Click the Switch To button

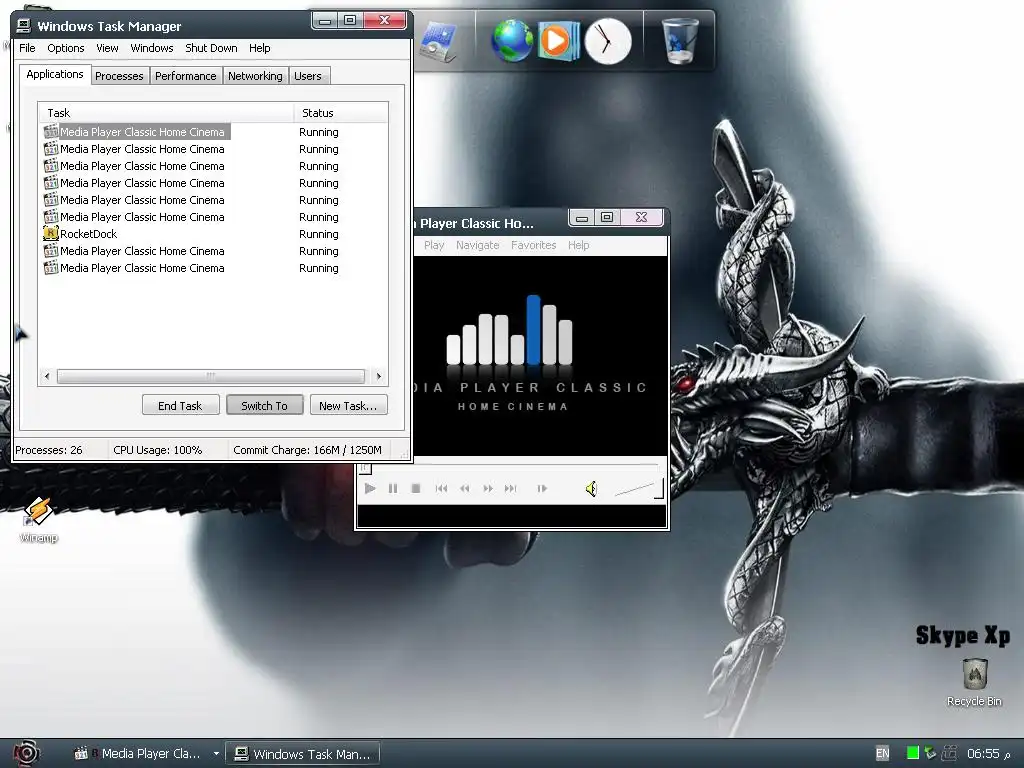264,405
